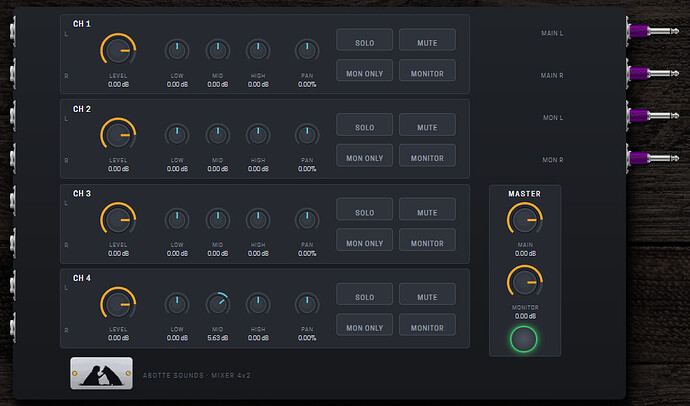Click the MAIN R output jack plug
690x406 pixels.
point(653,73)
